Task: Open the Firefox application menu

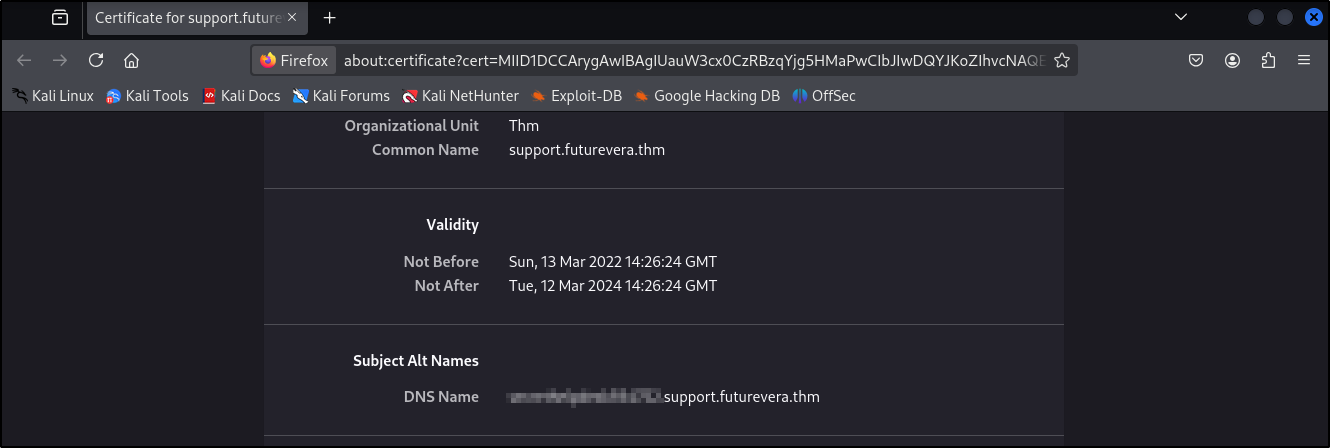Action: click(1304, 60)
